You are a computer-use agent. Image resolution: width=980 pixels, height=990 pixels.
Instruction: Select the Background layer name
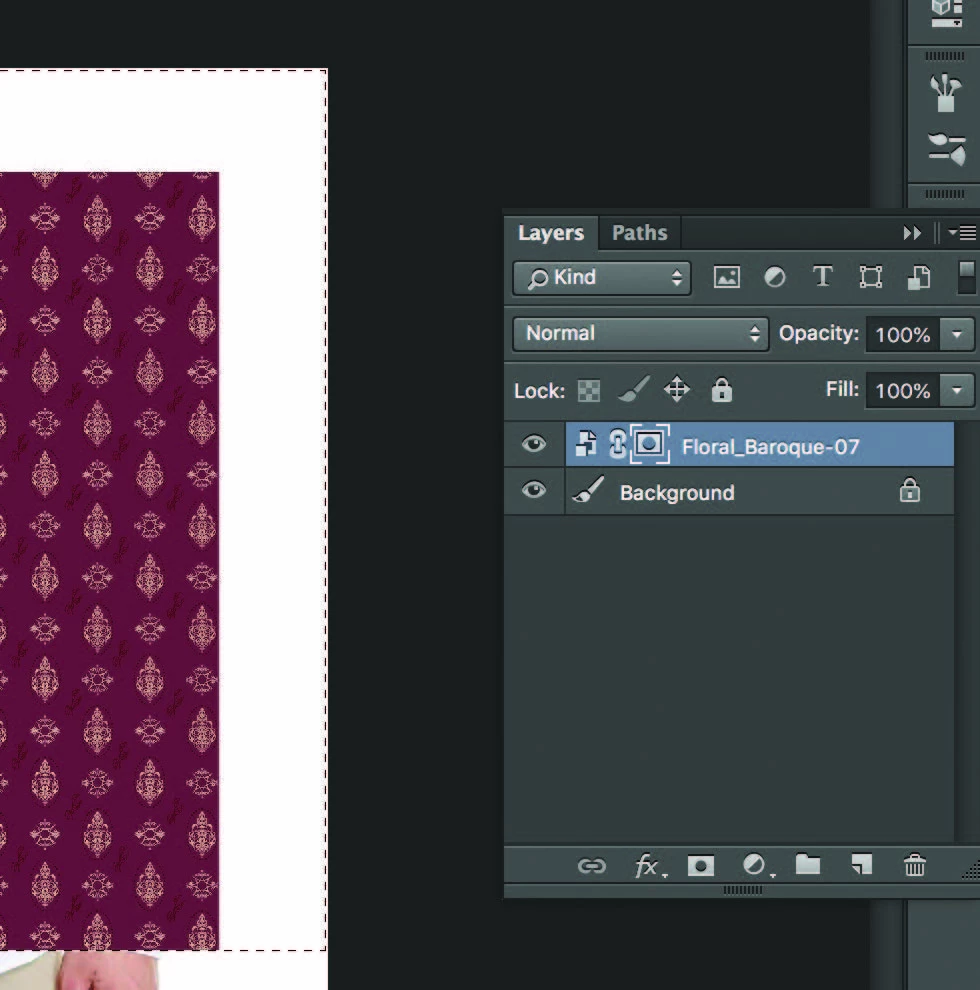tap(677, 492)
